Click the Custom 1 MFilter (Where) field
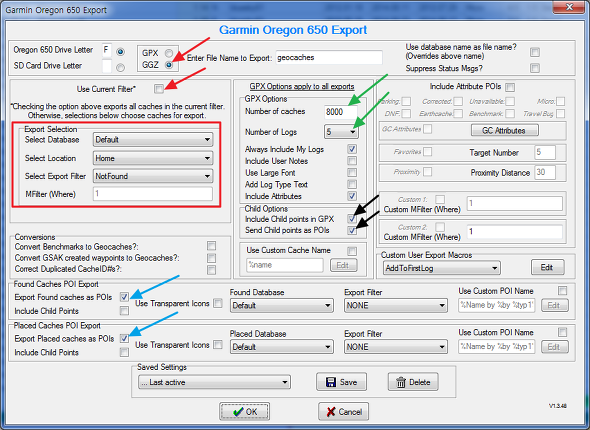Screen dimensions: 590x430 click(x=514, y=204)
